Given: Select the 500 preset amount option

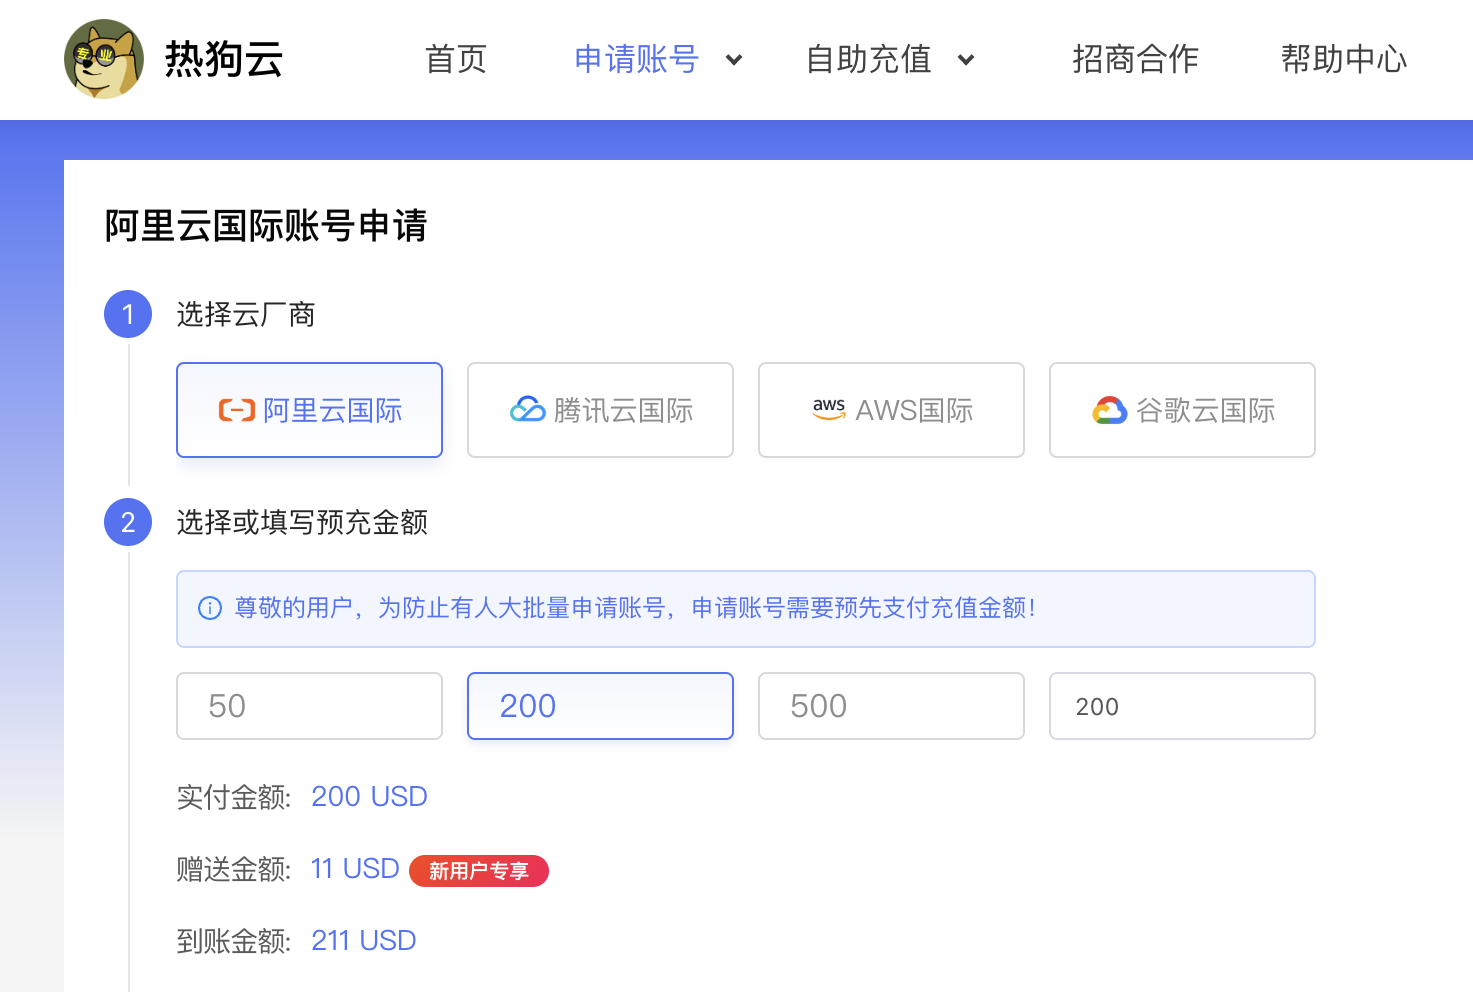Looking at the screenshot, I should tap(891, 706).
